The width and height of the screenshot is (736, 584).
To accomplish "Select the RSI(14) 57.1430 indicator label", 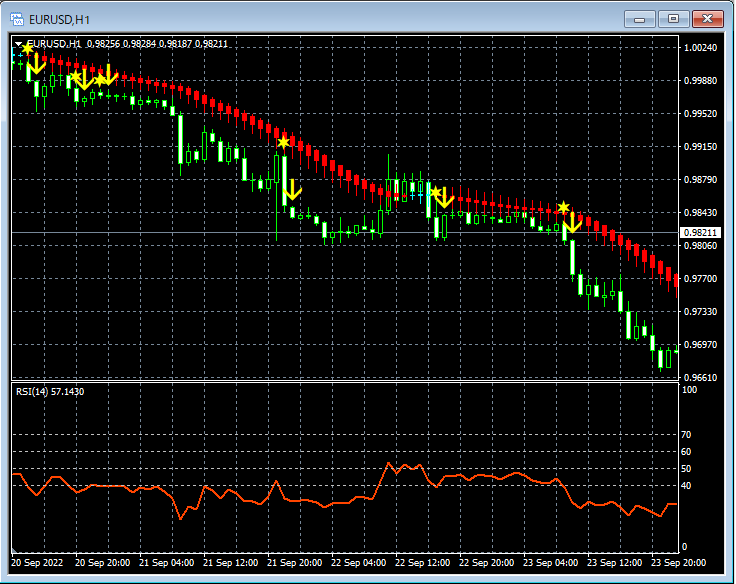I will pyautogui.click(x=50, y=392).
